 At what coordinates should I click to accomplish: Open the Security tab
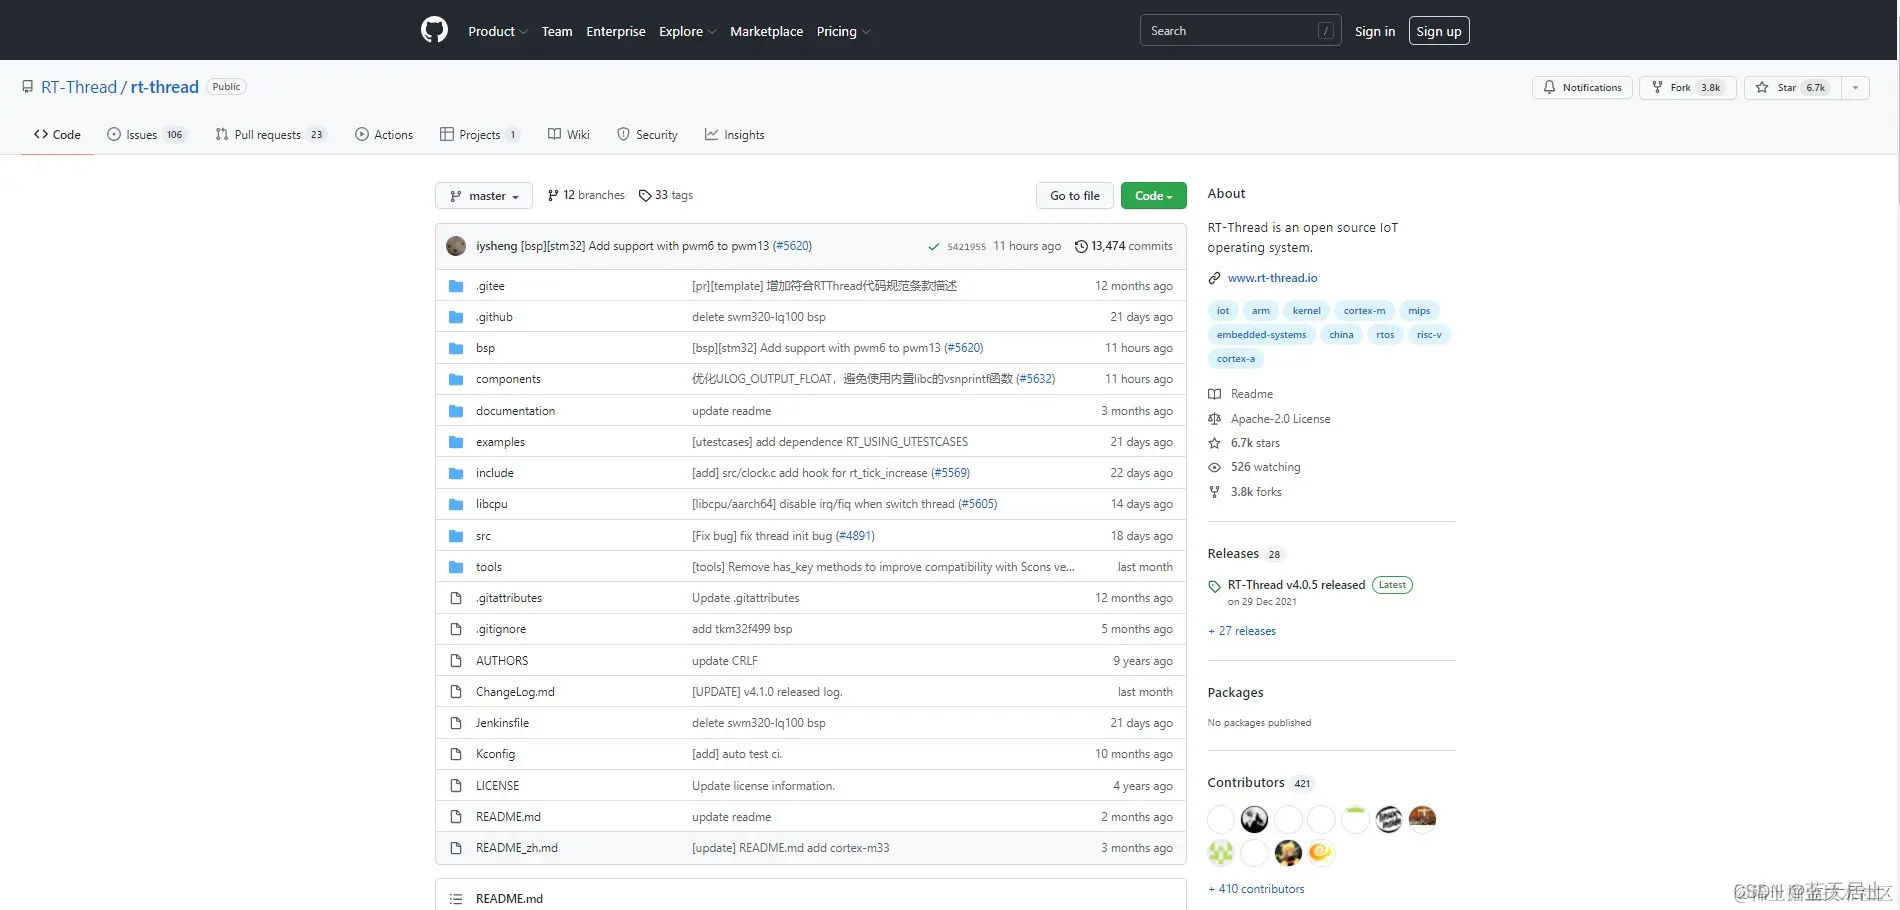point(647,135)
